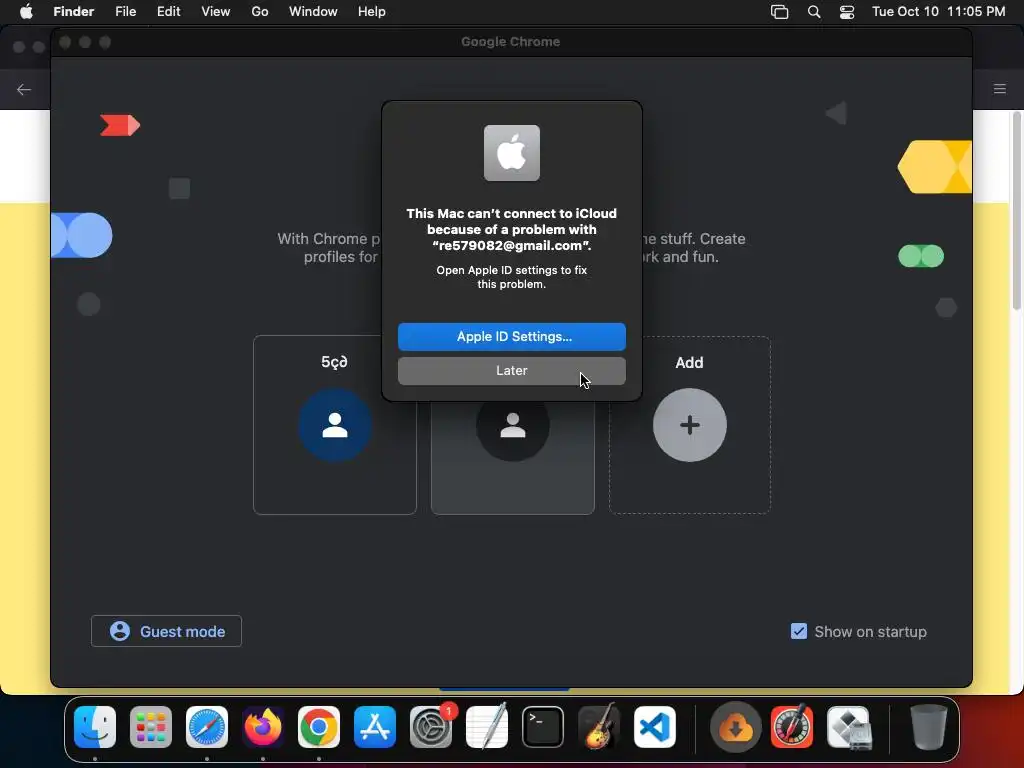Screen dimensions: 1024x768
Task: Launch Safari from the Dock
Action: click(207, 727)
